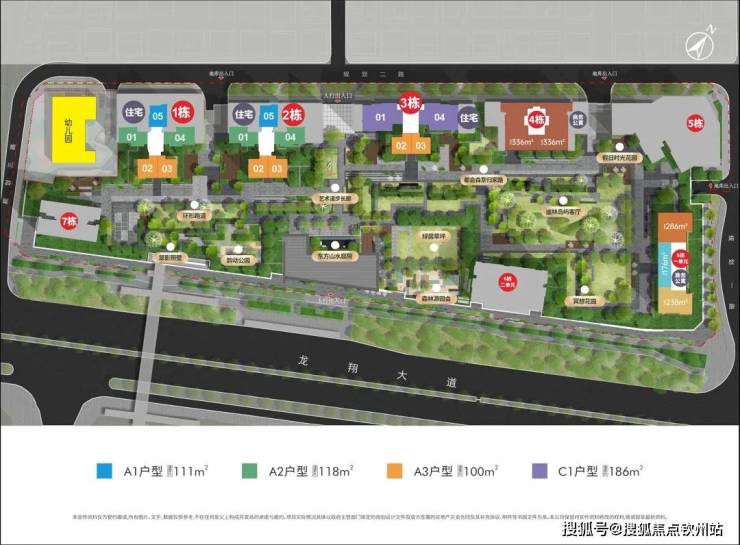
Task: Click the cyan unit block in the east apartment building
Action: pos(665,266)
